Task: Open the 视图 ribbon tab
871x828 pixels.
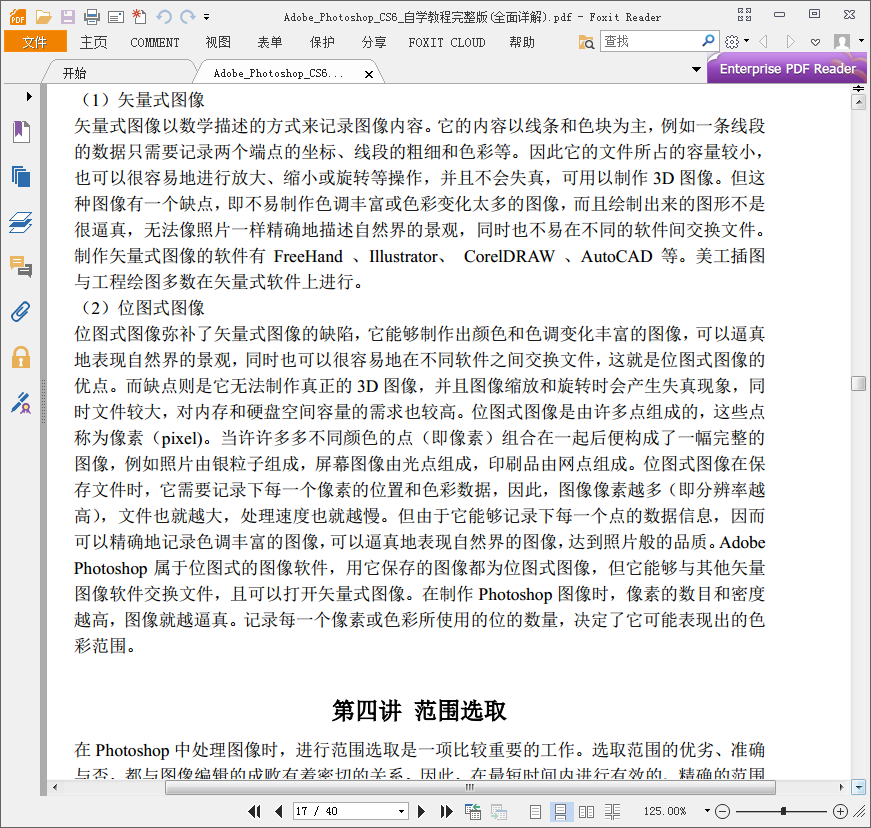Action: click(218, 42)
